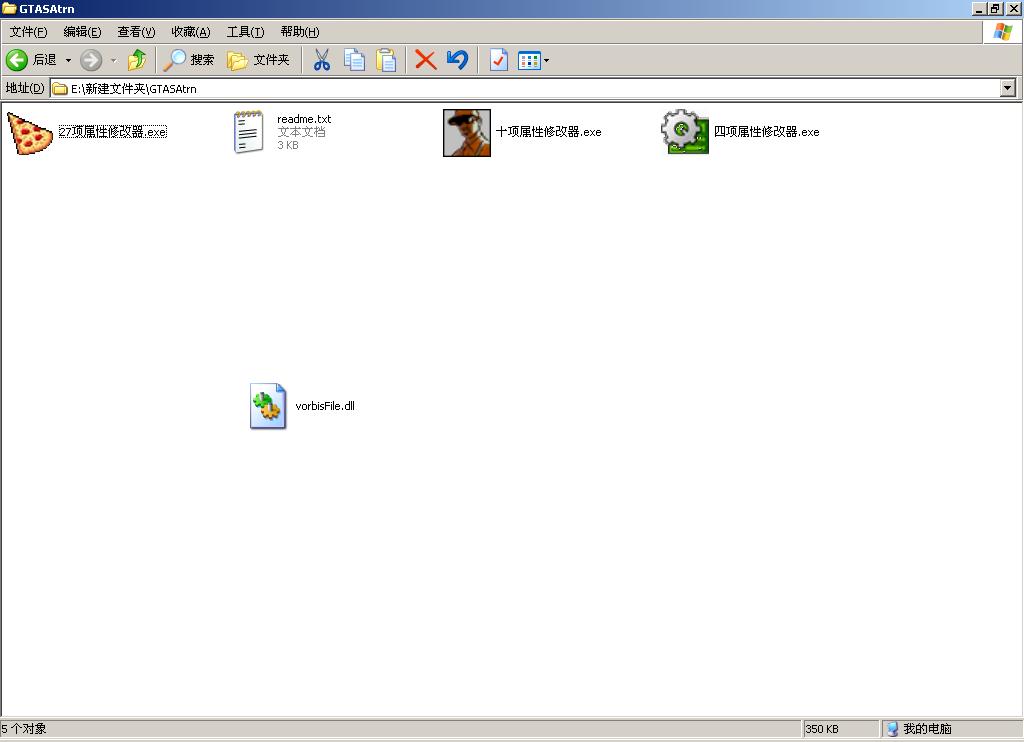Image resolution: width=1024 pixels, height=742 pixels.
Task: Expand the Back history dropdown arrow
Action: (x=68, y=60)
